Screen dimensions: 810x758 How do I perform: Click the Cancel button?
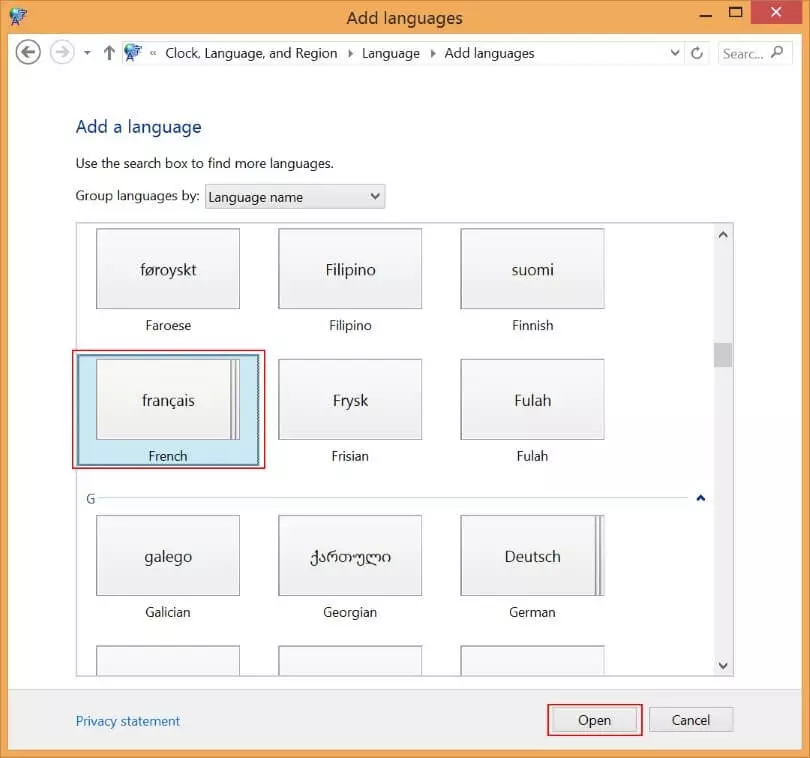(690, 720)
